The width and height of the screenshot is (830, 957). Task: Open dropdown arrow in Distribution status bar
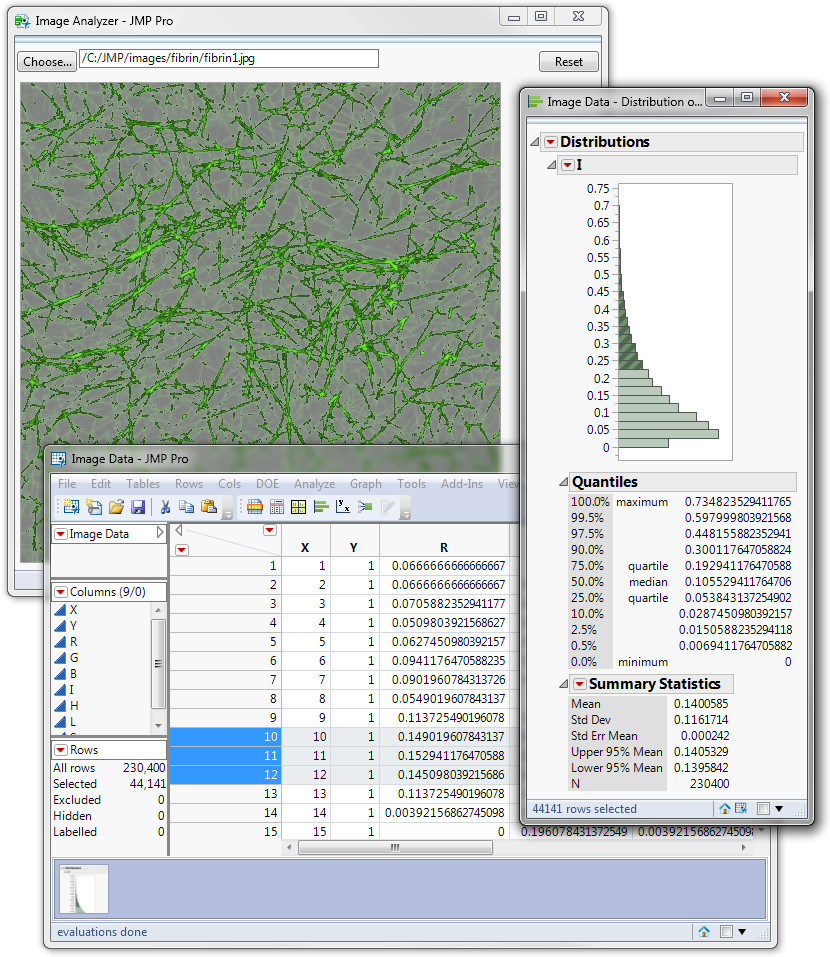[x=779, y=809]
